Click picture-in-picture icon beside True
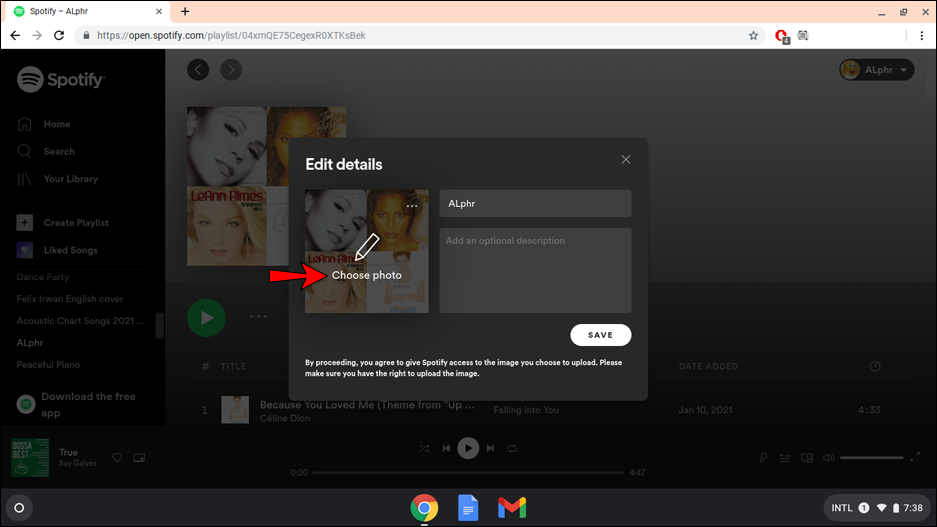 [139, 458]
